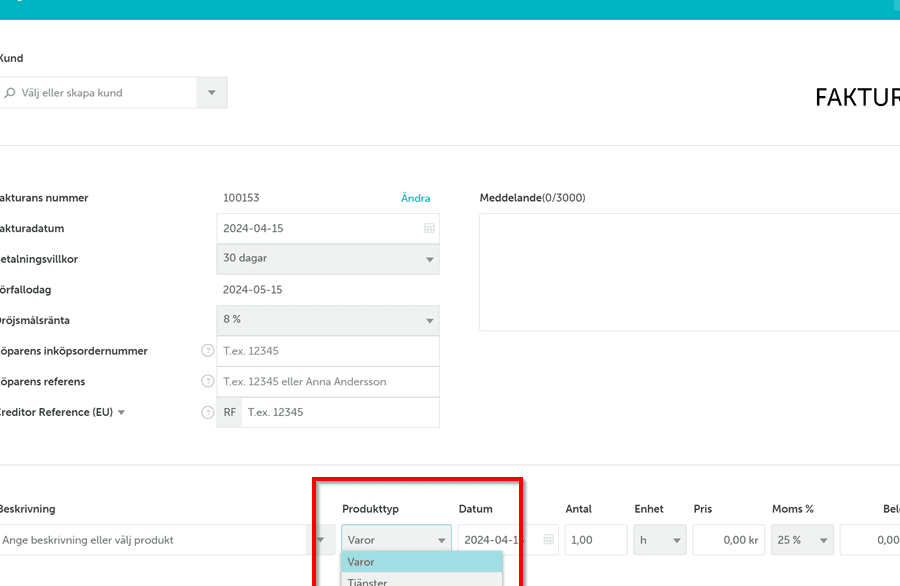Image resolution: width=900 pixels, height=586 pixels.
Task: Click the Creditor Reference RF input field
Action: pos(340,412)
